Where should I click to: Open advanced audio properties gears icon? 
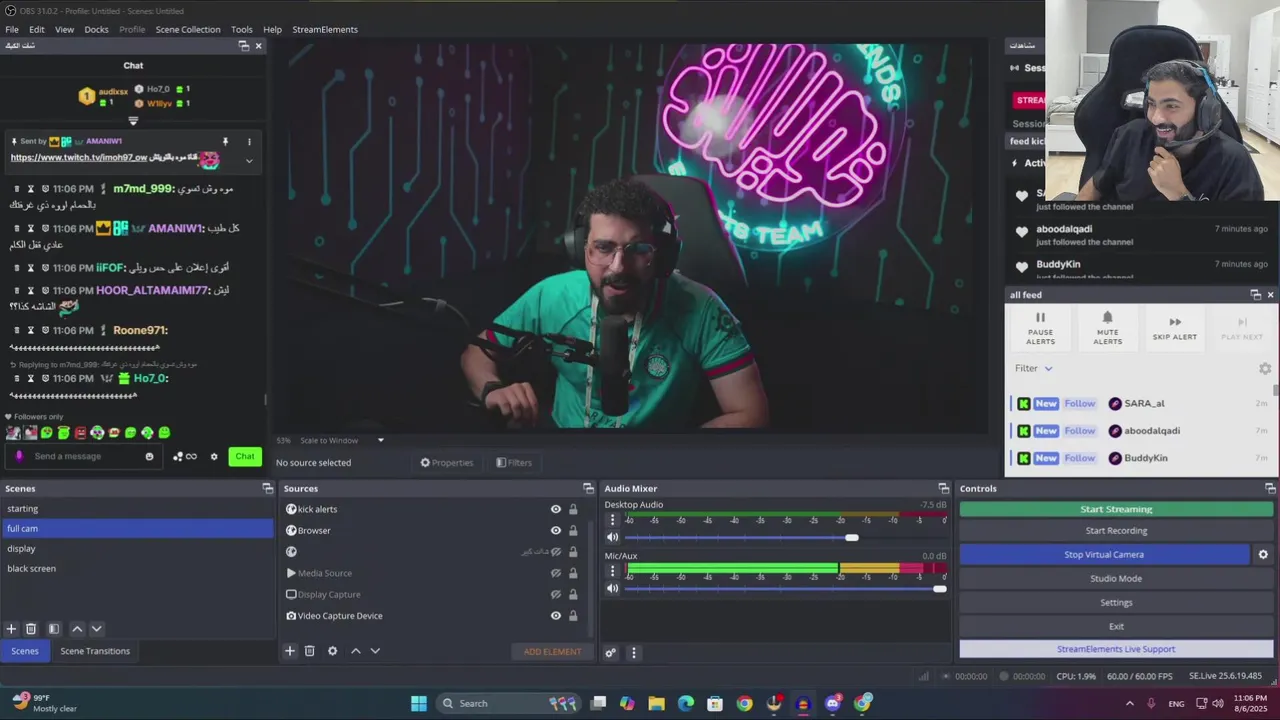611,653
